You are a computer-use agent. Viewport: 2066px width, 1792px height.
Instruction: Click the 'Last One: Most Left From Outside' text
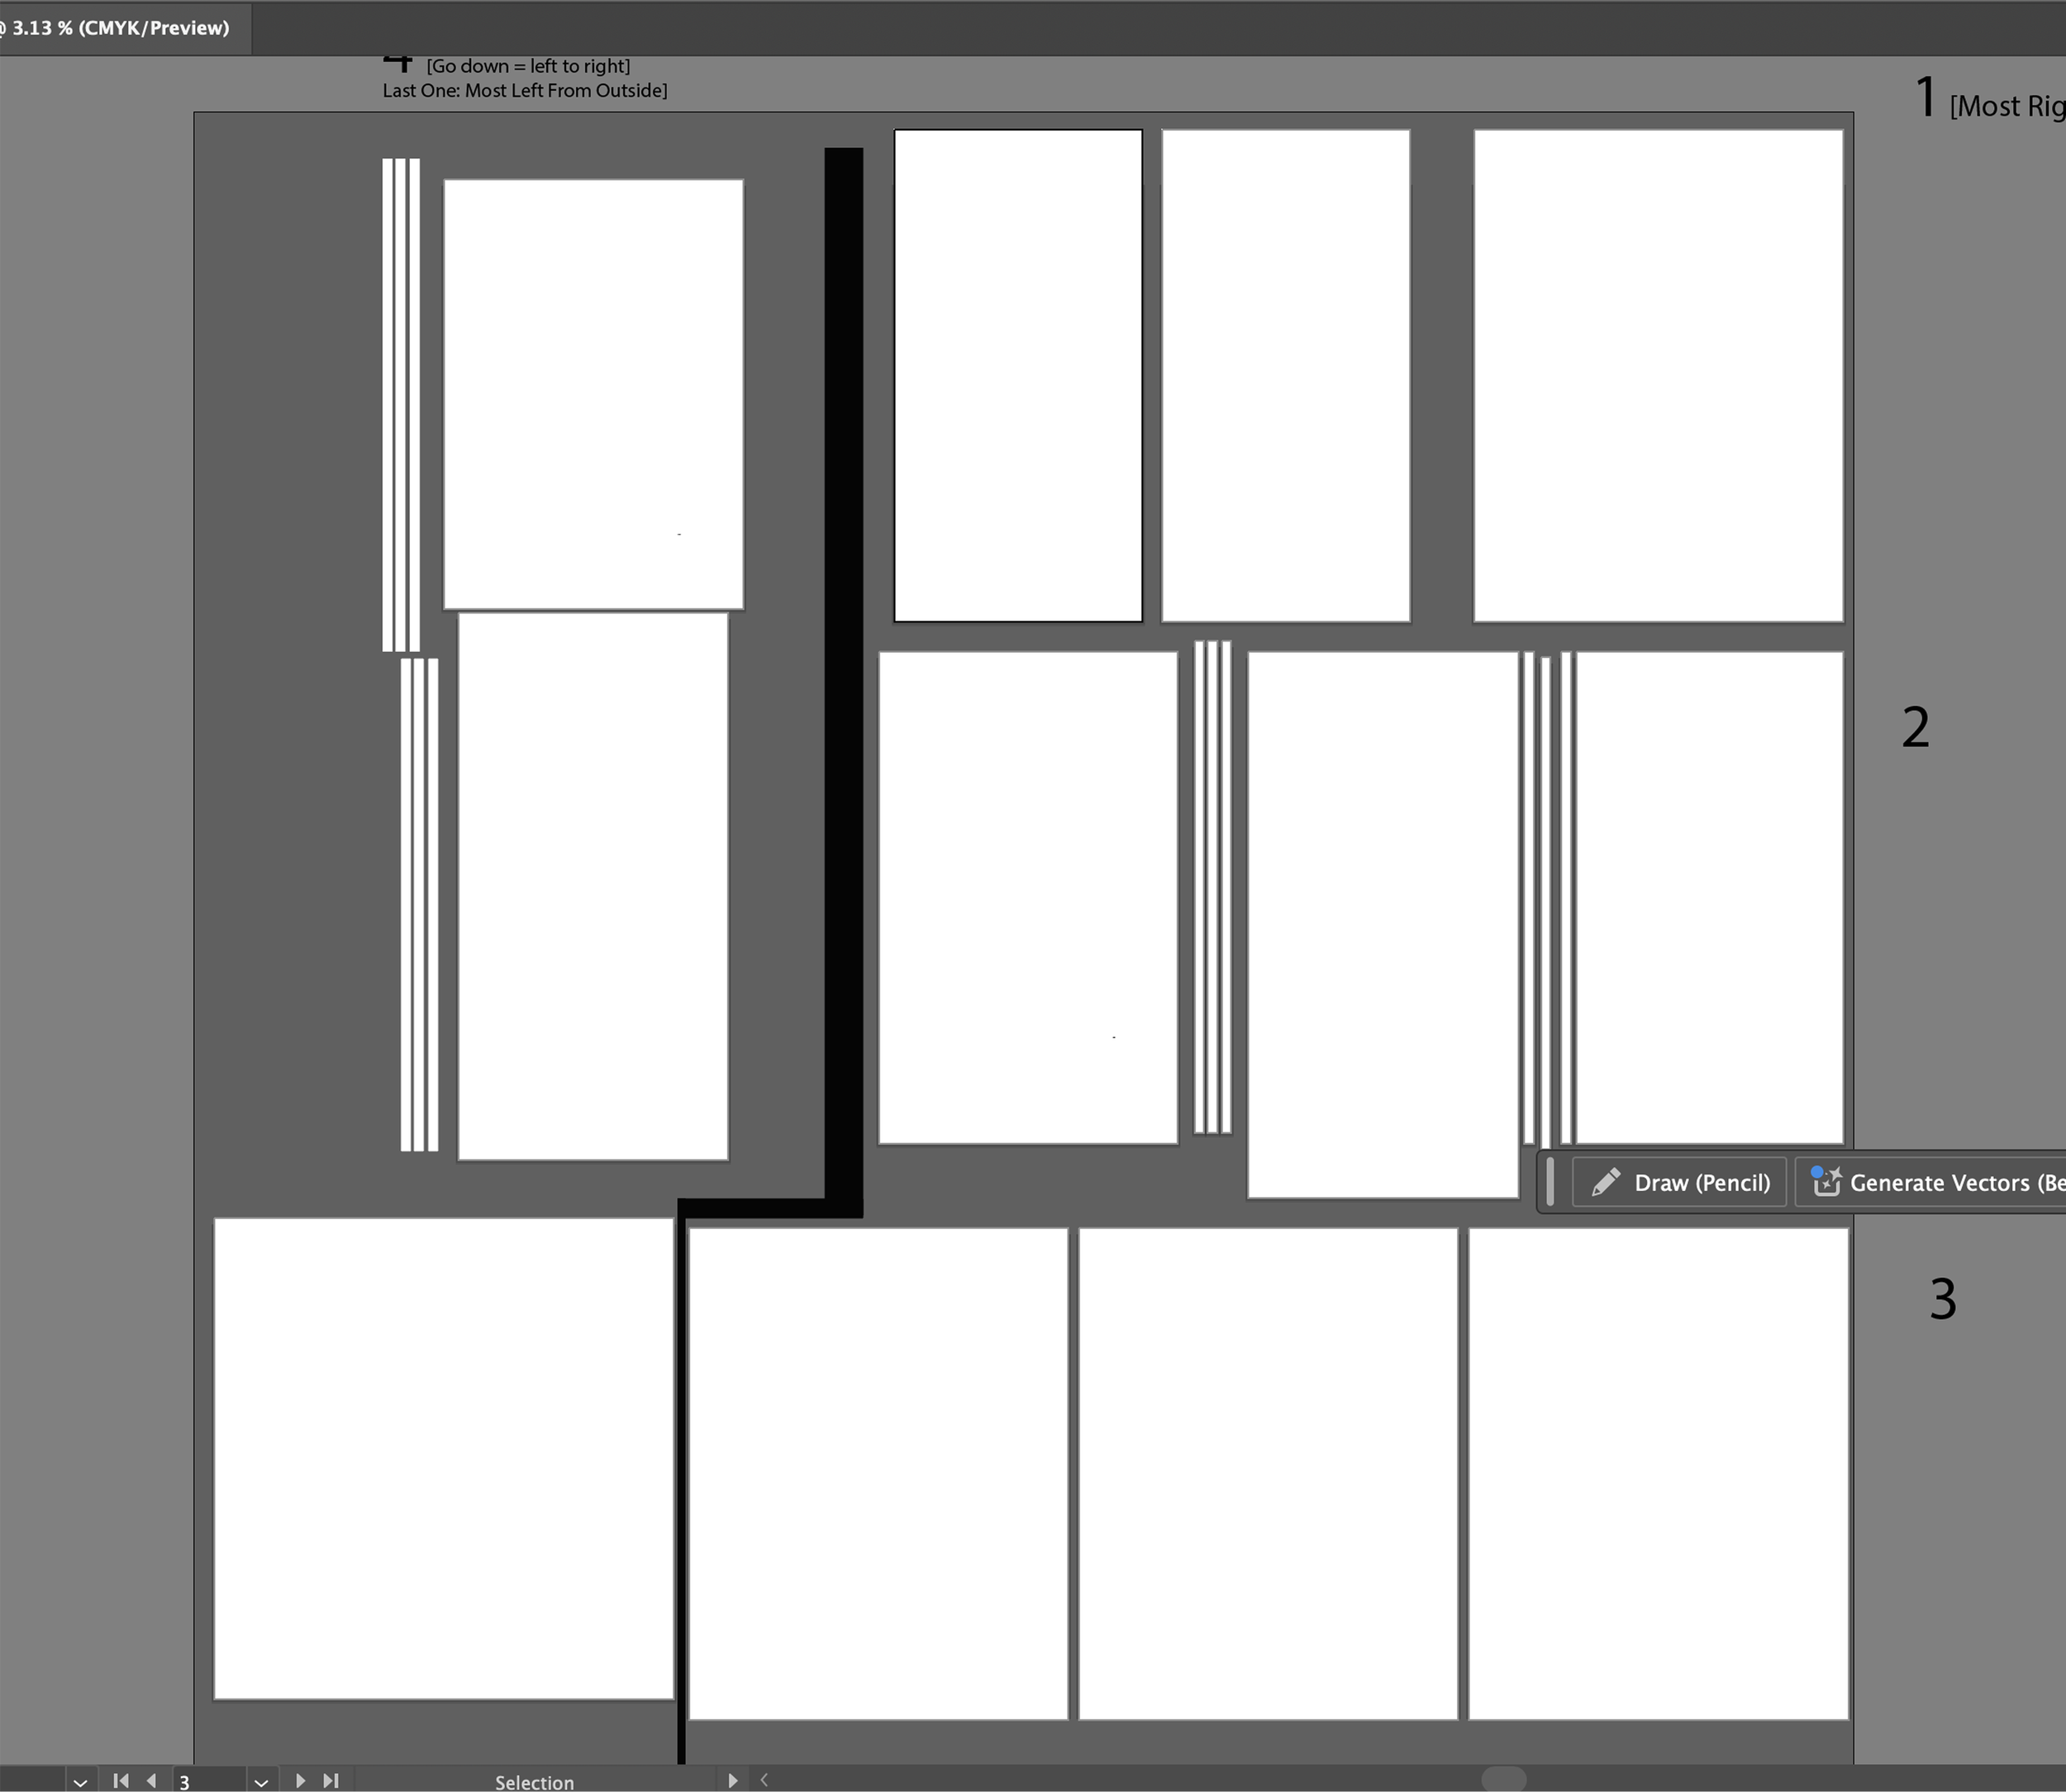524,91
